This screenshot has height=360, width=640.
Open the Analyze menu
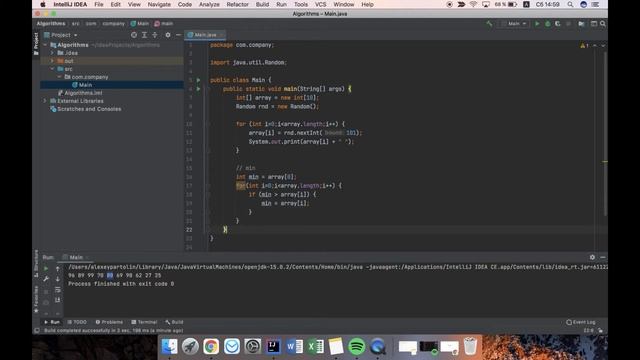[209, 4]
